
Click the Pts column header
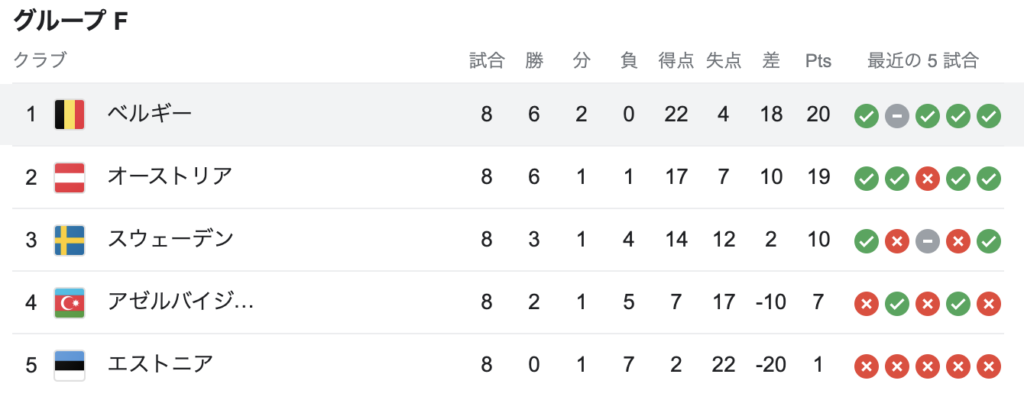818,61
